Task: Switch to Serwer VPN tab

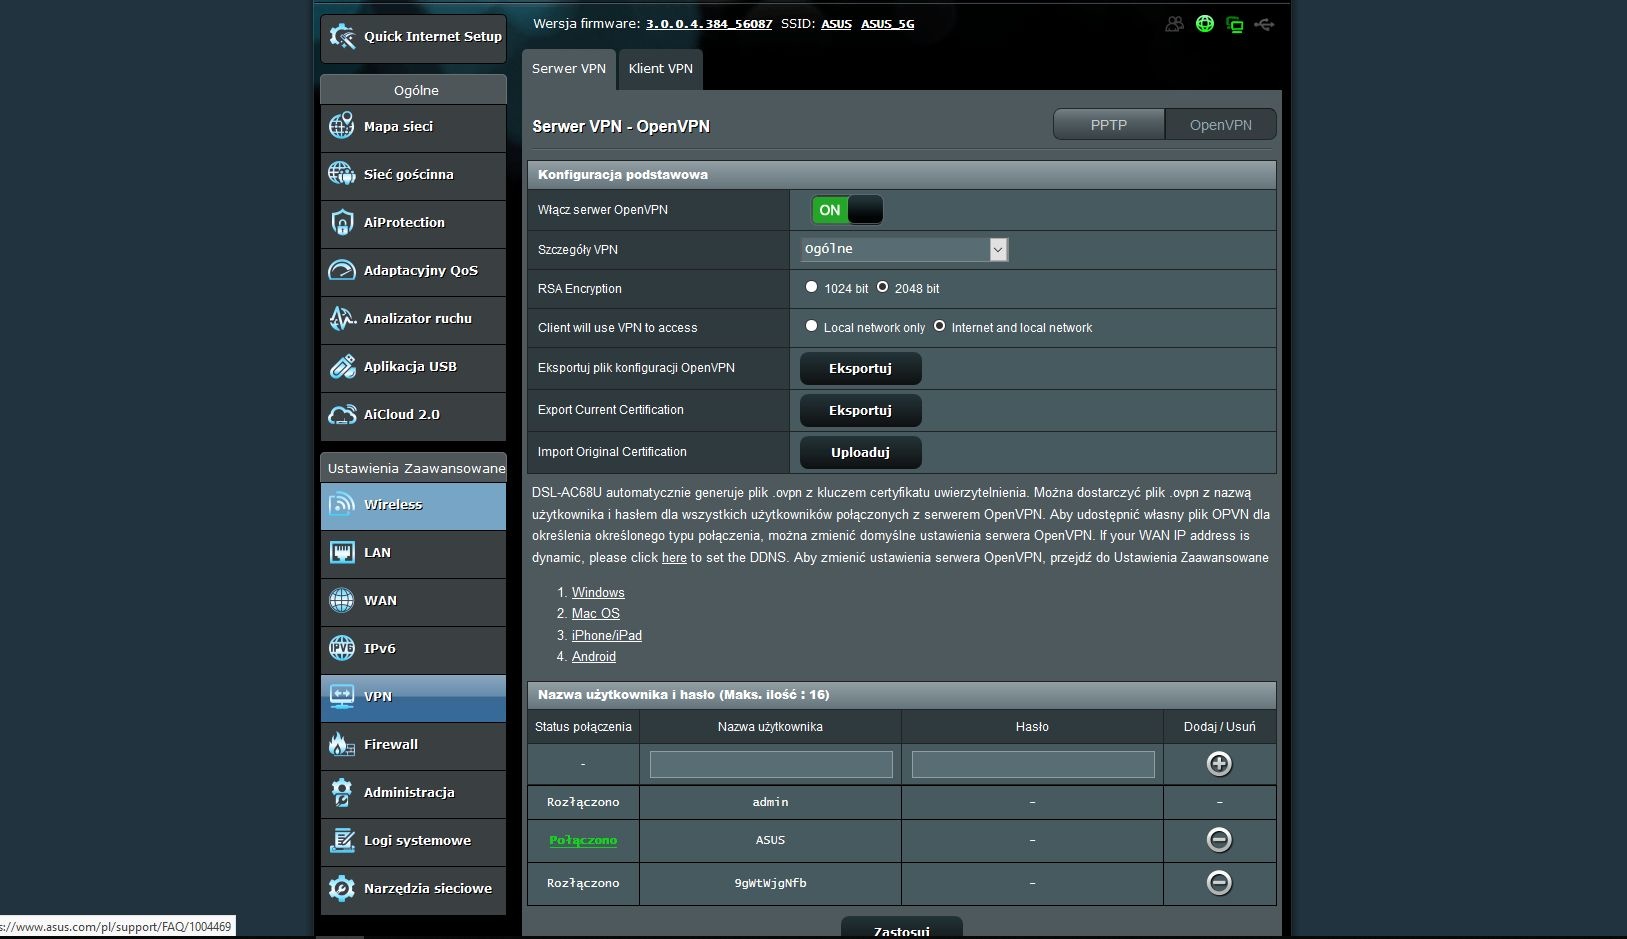Action: (569, 69)
